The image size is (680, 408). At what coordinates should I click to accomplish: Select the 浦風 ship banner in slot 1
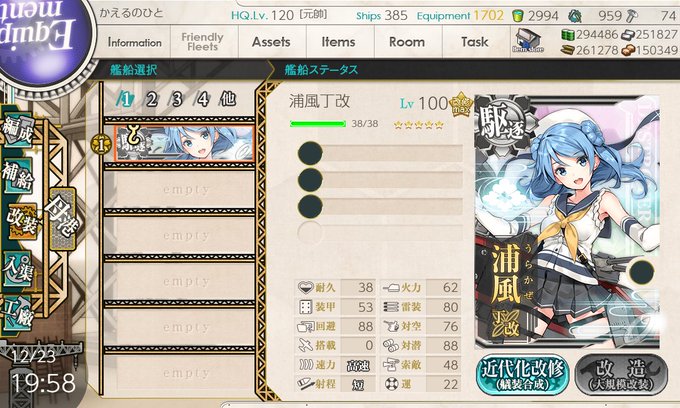[184, 143]
